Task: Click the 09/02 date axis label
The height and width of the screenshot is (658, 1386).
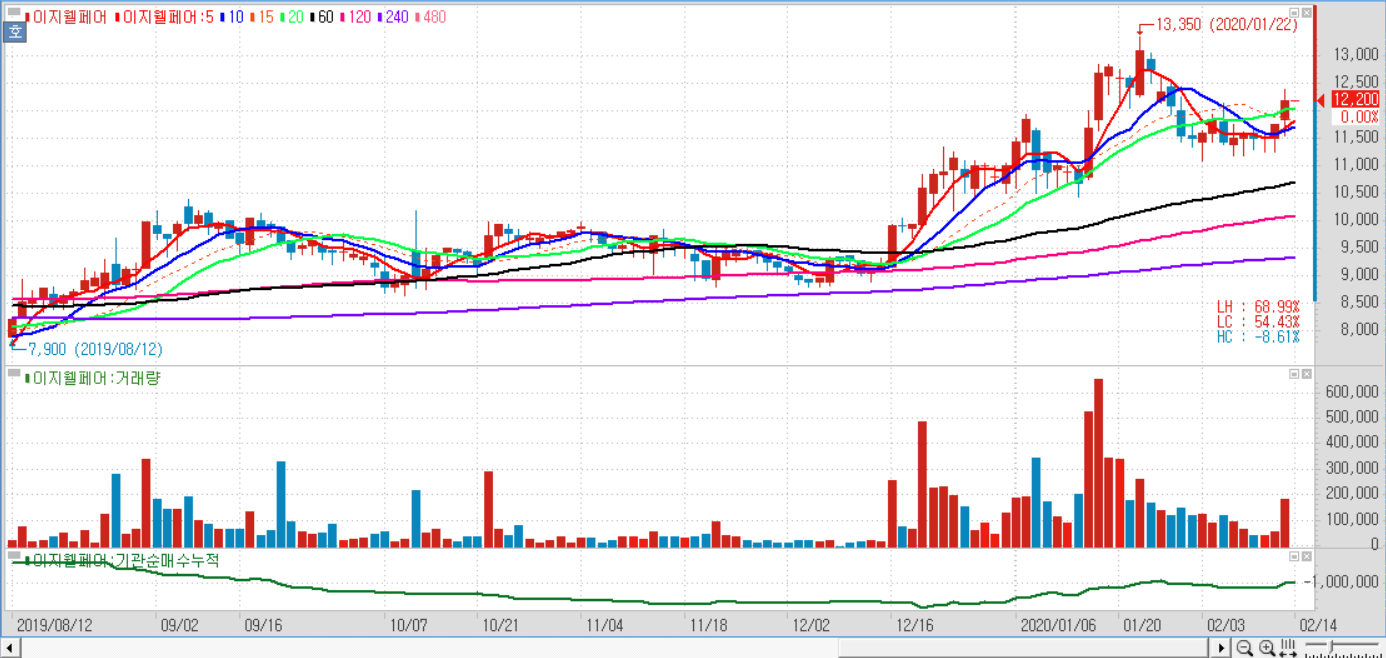Action: tap(179, 625)
